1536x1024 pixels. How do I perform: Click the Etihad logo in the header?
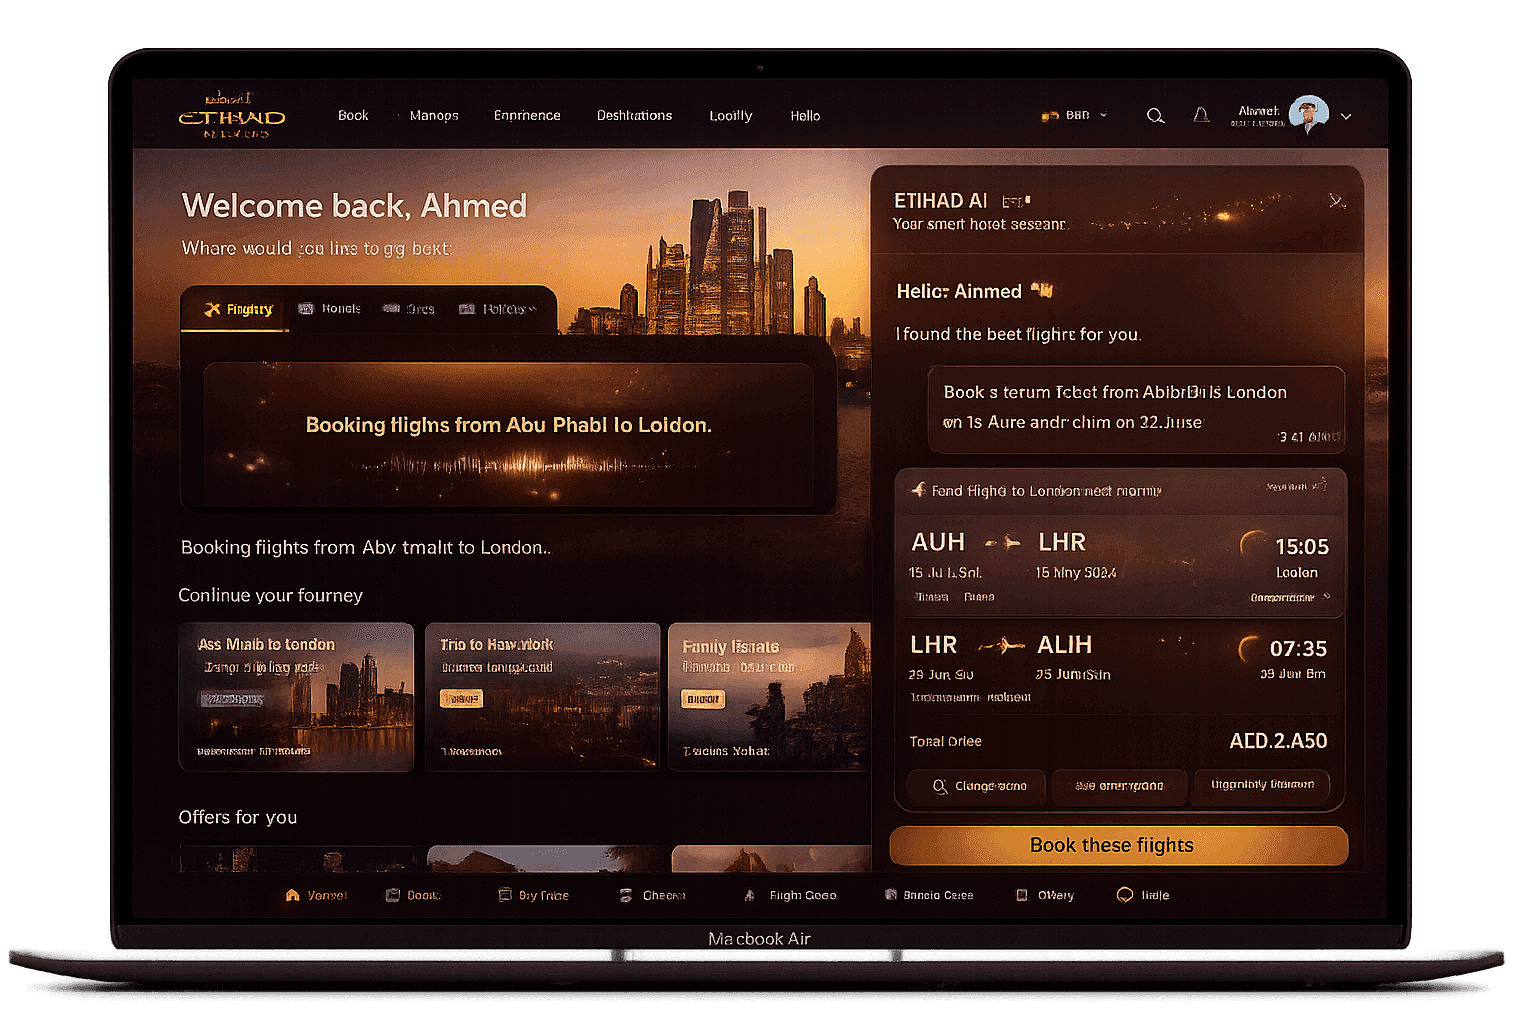[x=232, y=115]
